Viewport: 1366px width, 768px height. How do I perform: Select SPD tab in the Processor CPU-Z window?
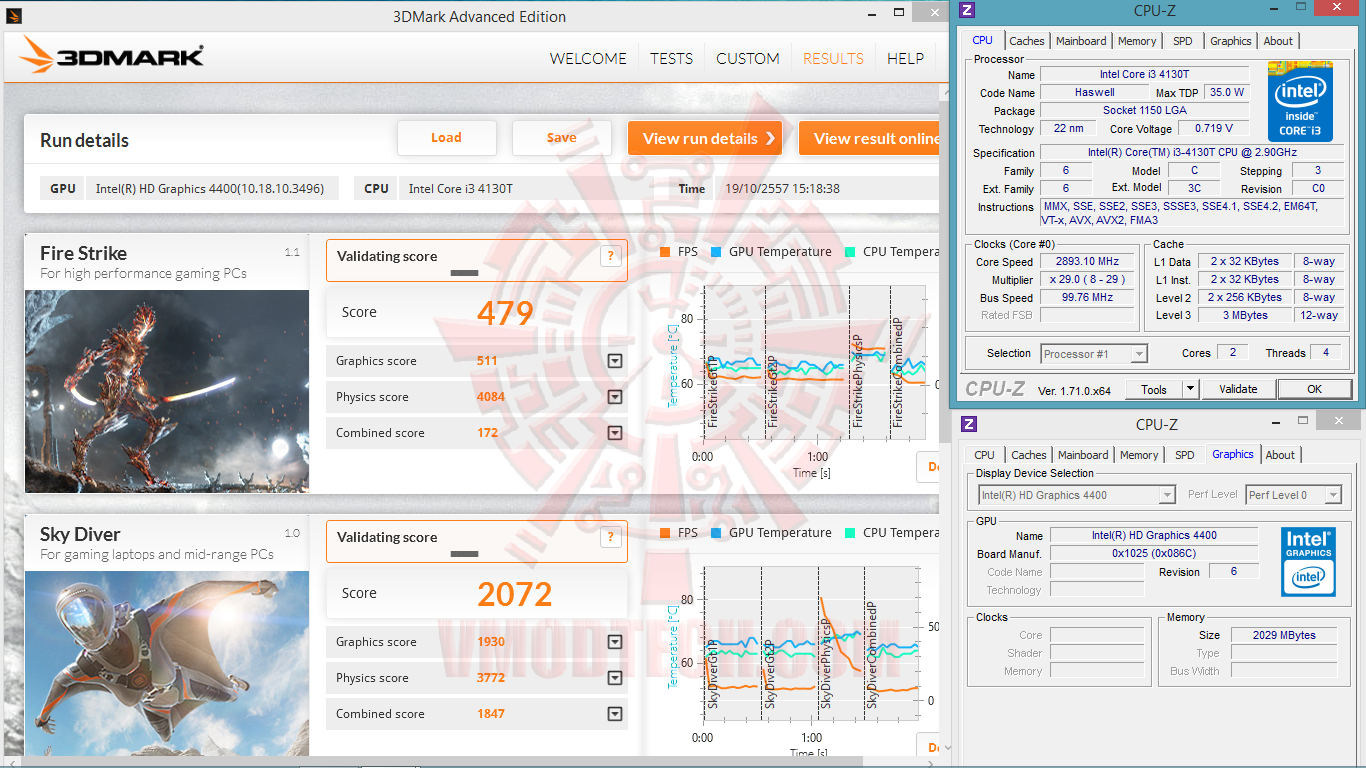click(1183, 41)
